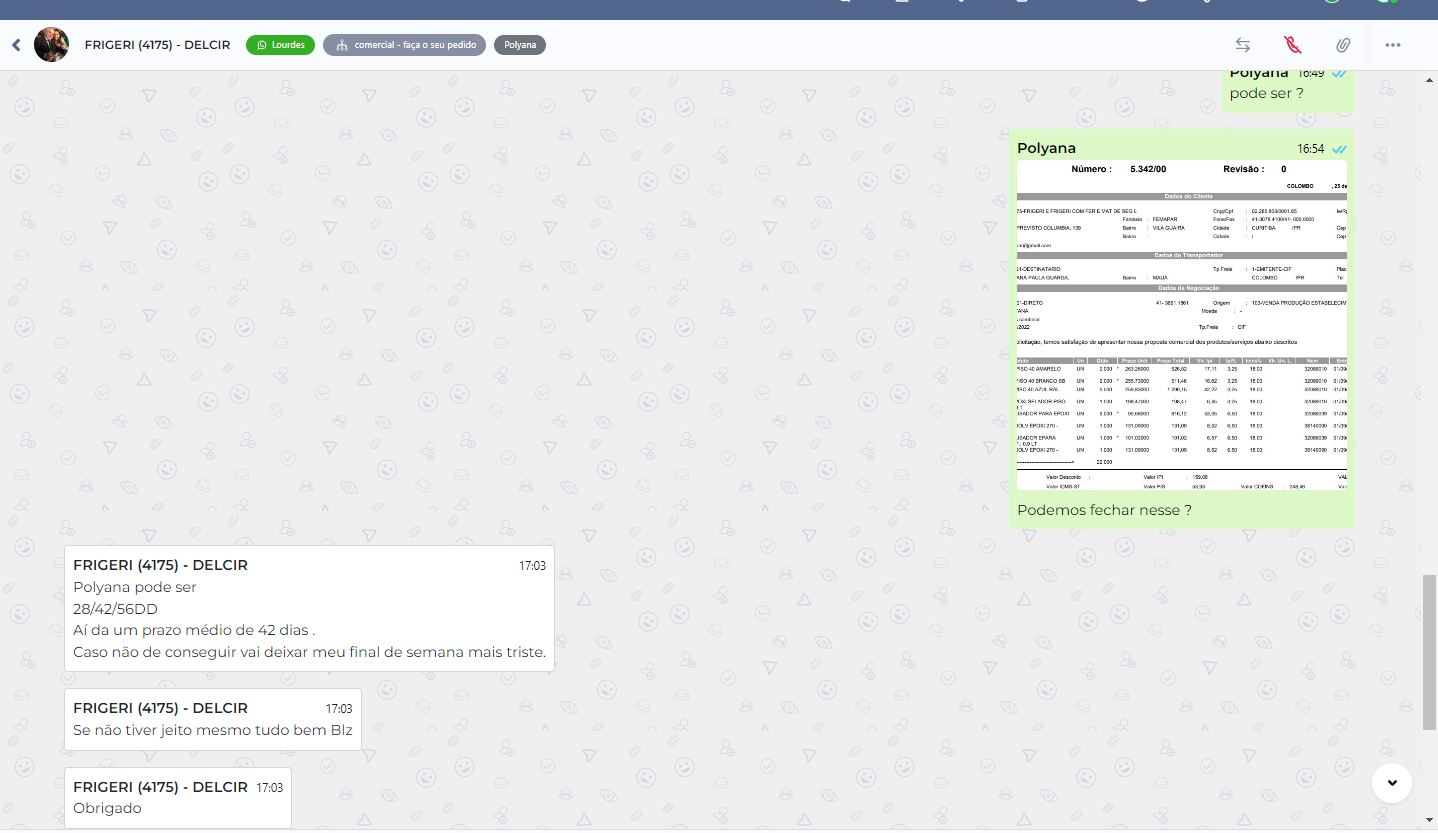Click the contact name FRIGERI (4175) - DELCIR
Screen dimensions: 1438x833
tap(157, 45)
